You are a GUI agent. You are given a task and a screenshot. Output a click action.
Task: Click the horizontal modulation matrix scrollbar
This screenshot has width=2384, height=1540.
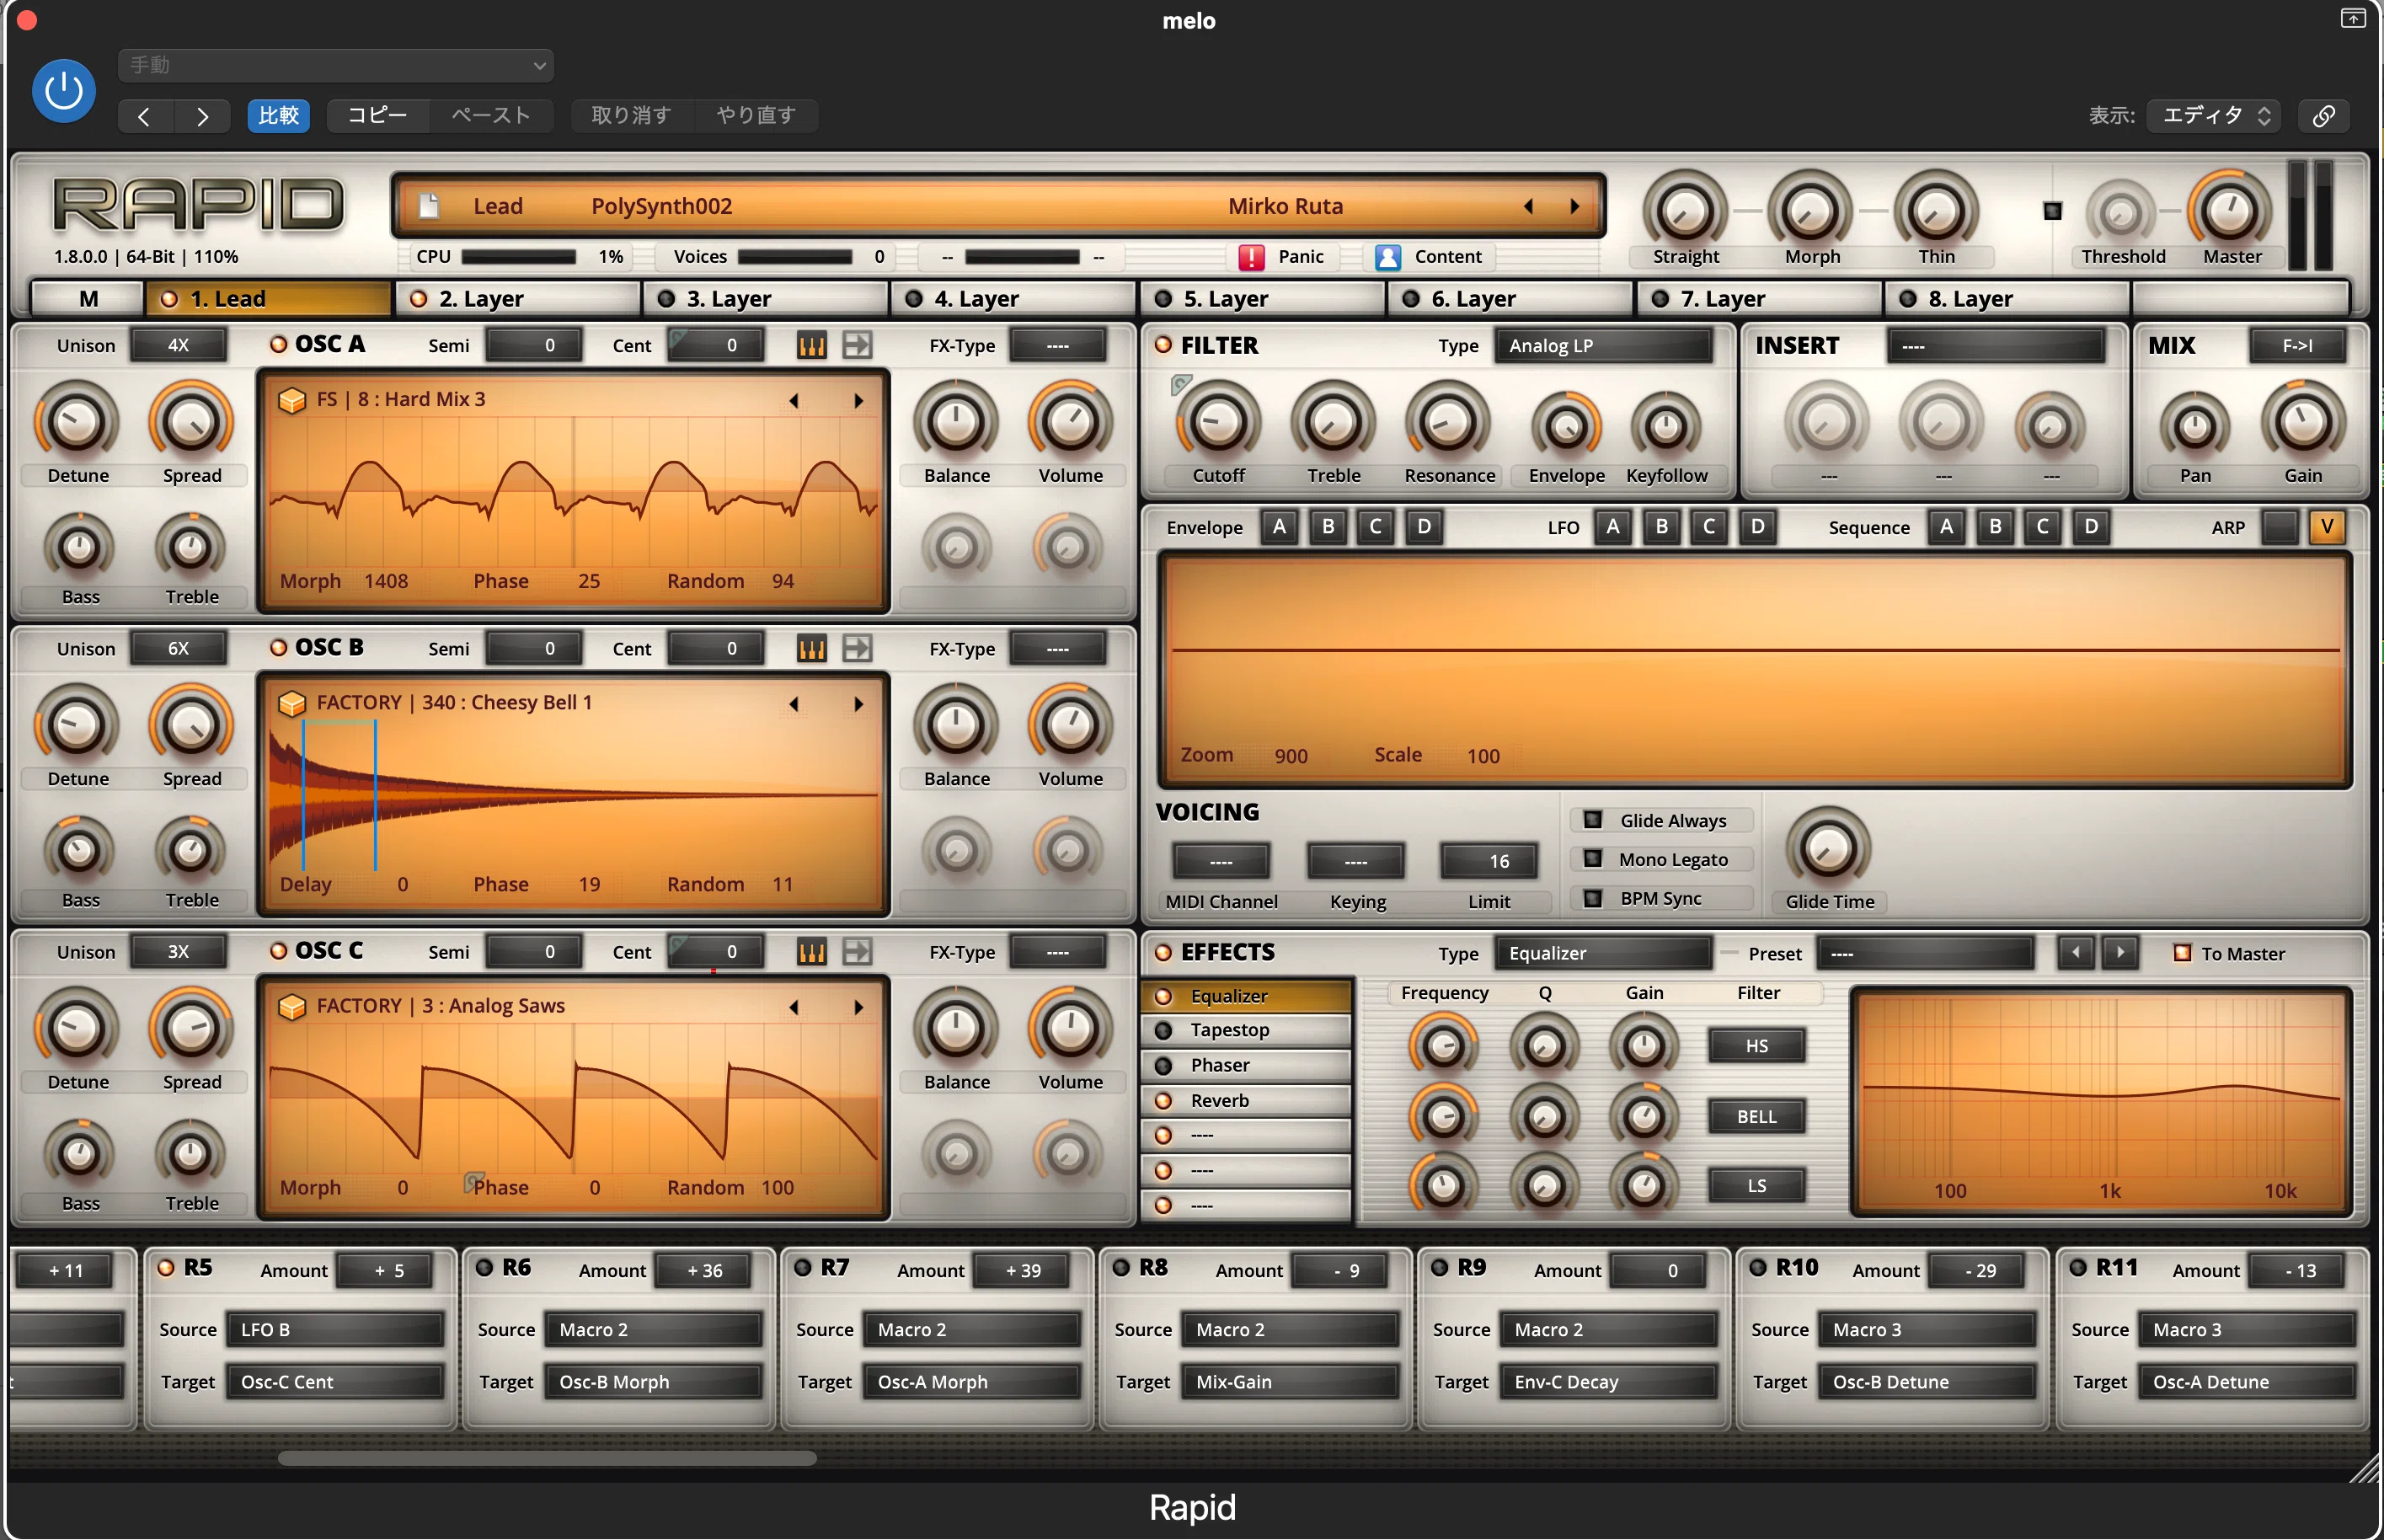547,1458
